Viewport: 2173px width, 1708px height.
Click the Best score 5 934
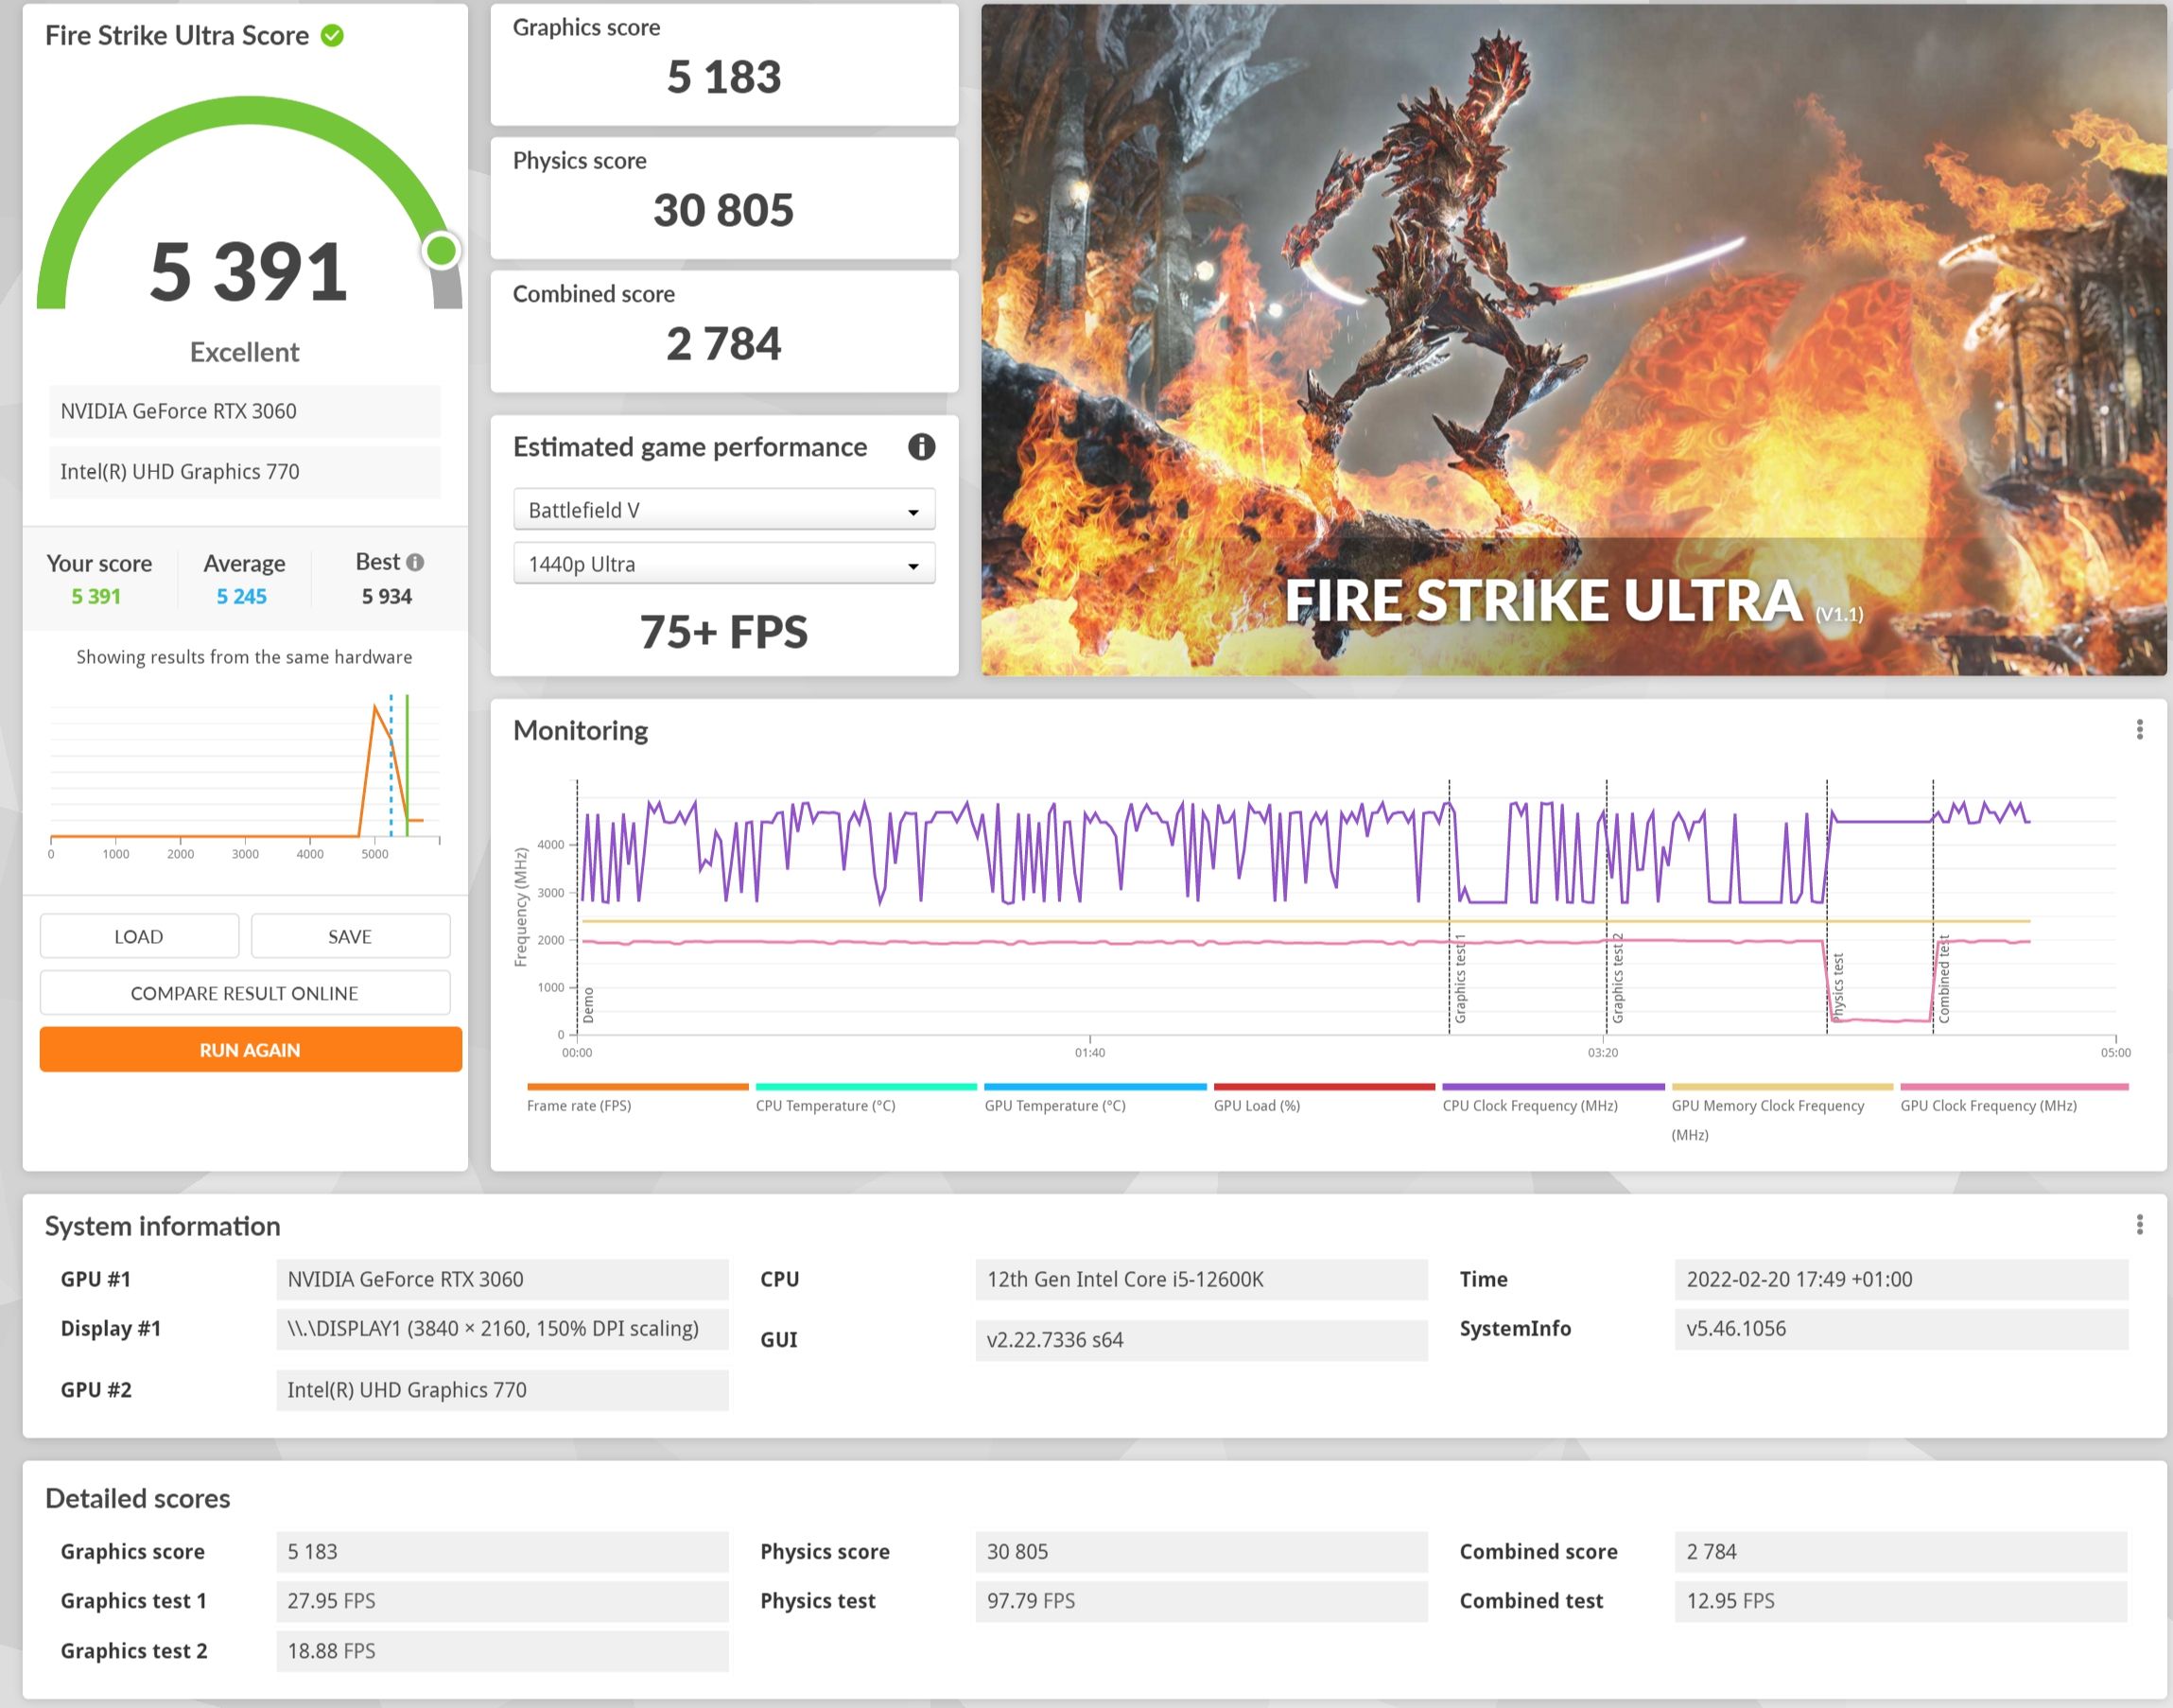tap(387, 597)
